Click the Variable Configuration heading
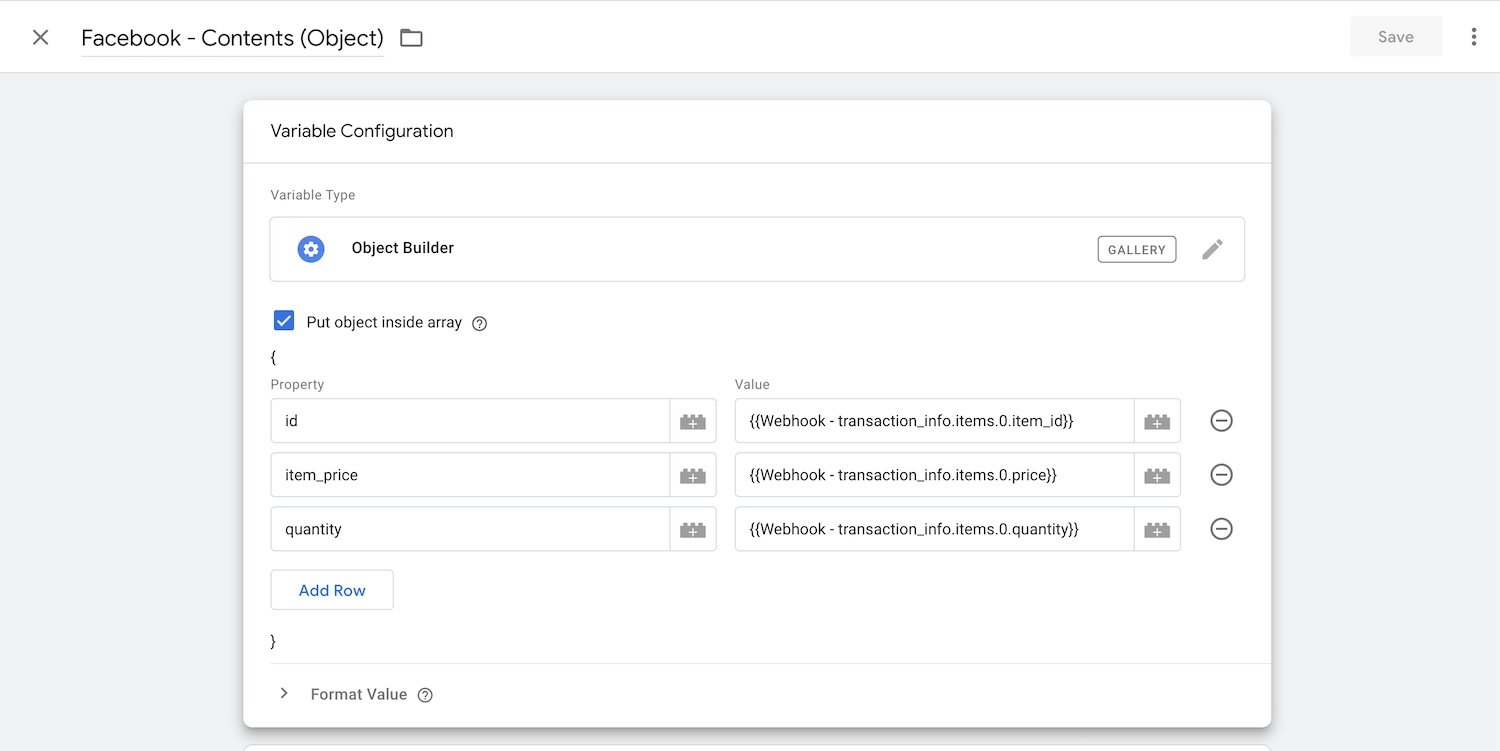The width and height of the screenshot is (1500, 751). coord(362,131)
